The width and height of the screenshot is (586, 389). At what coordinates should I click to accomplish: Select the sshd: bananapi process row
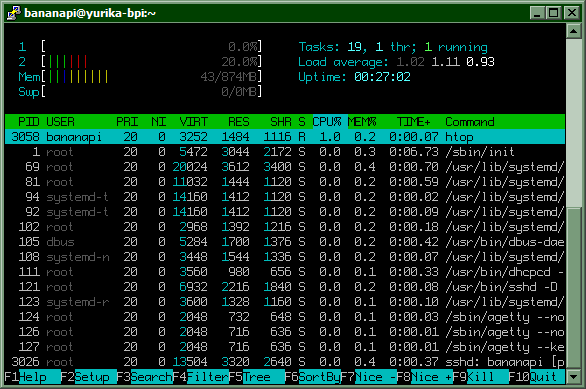285,362
